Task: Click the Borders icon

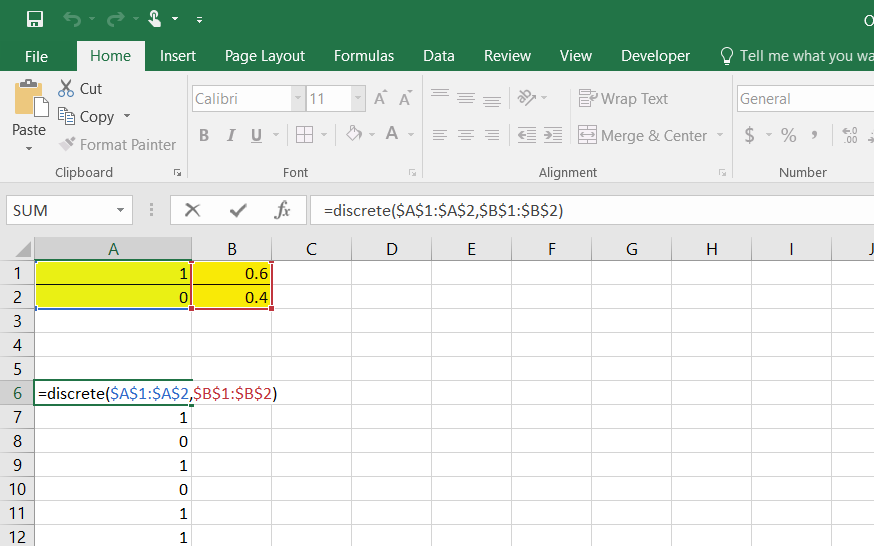Action: [x=304, y=135]
